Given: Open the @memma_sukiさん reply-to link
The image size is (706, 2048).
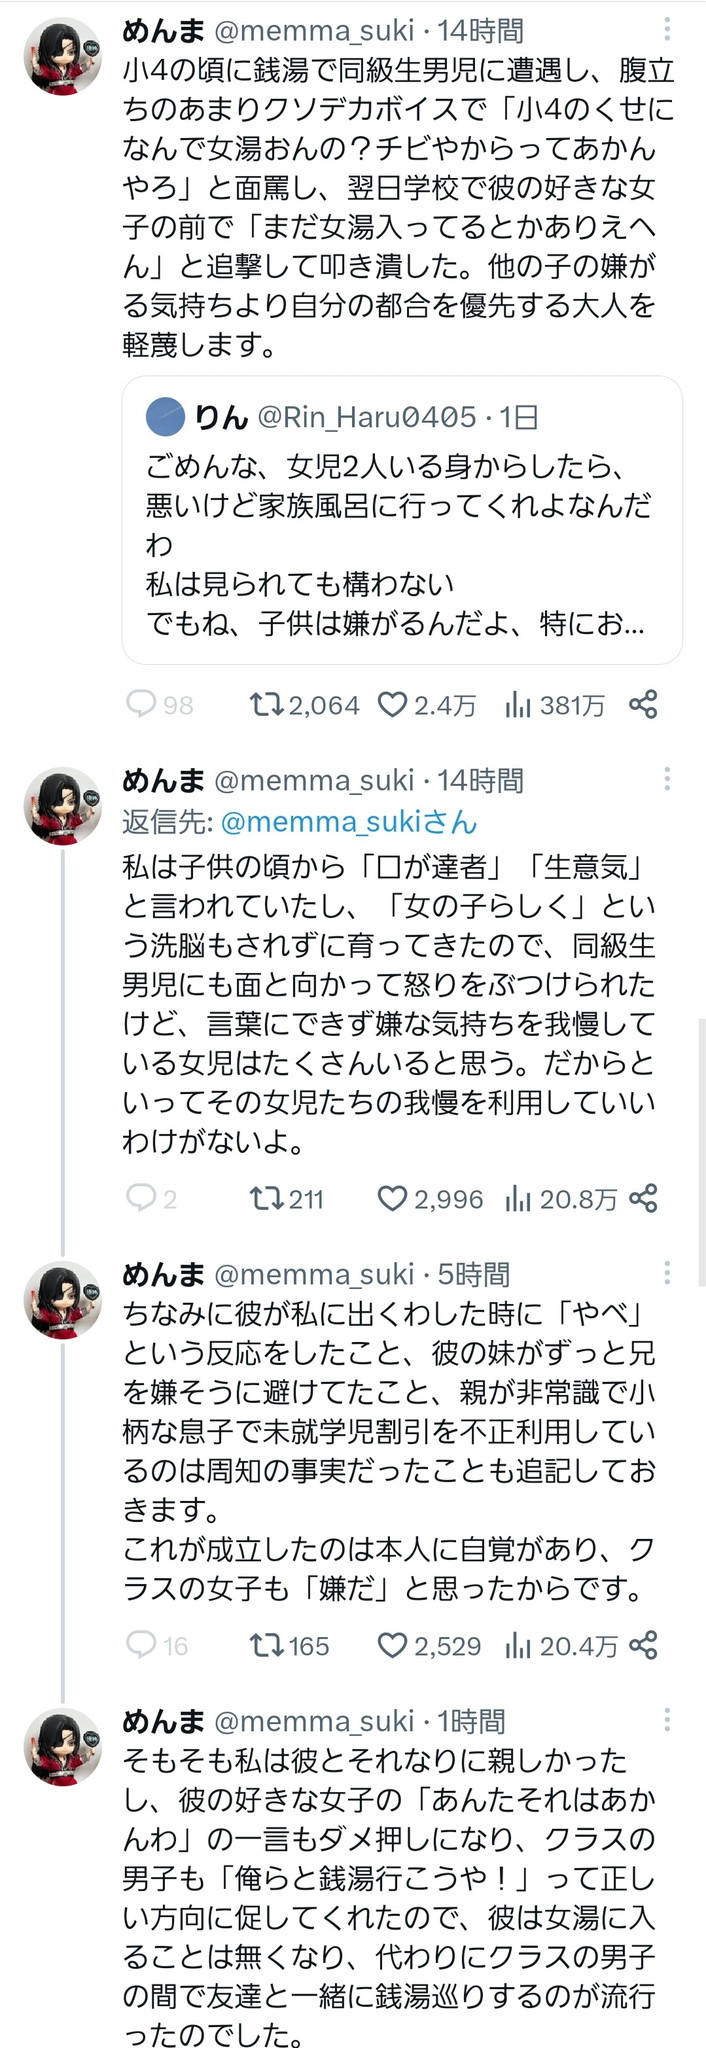Looking at the screenshot, I should pyautogui.click(x=348, y=822).
